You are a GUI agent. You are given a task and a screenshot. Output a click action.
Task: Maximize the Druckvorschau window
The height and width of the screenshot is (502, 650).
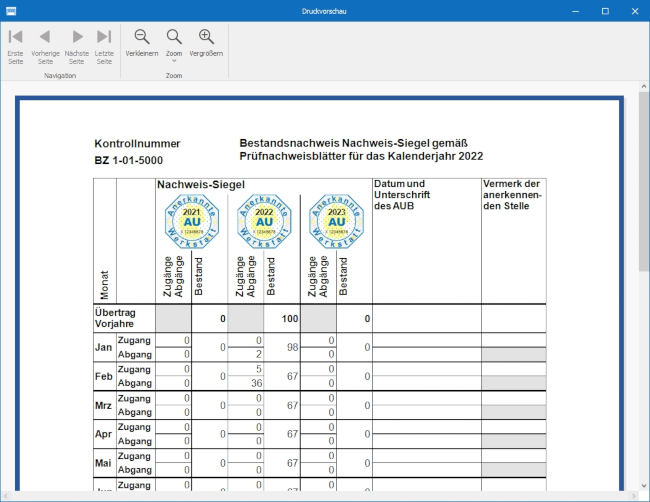[x=605, y=10]
